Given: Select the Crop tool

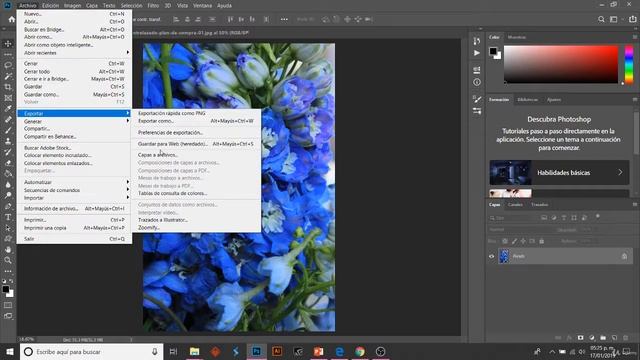Looking at the screenshot, I should 8,87.
